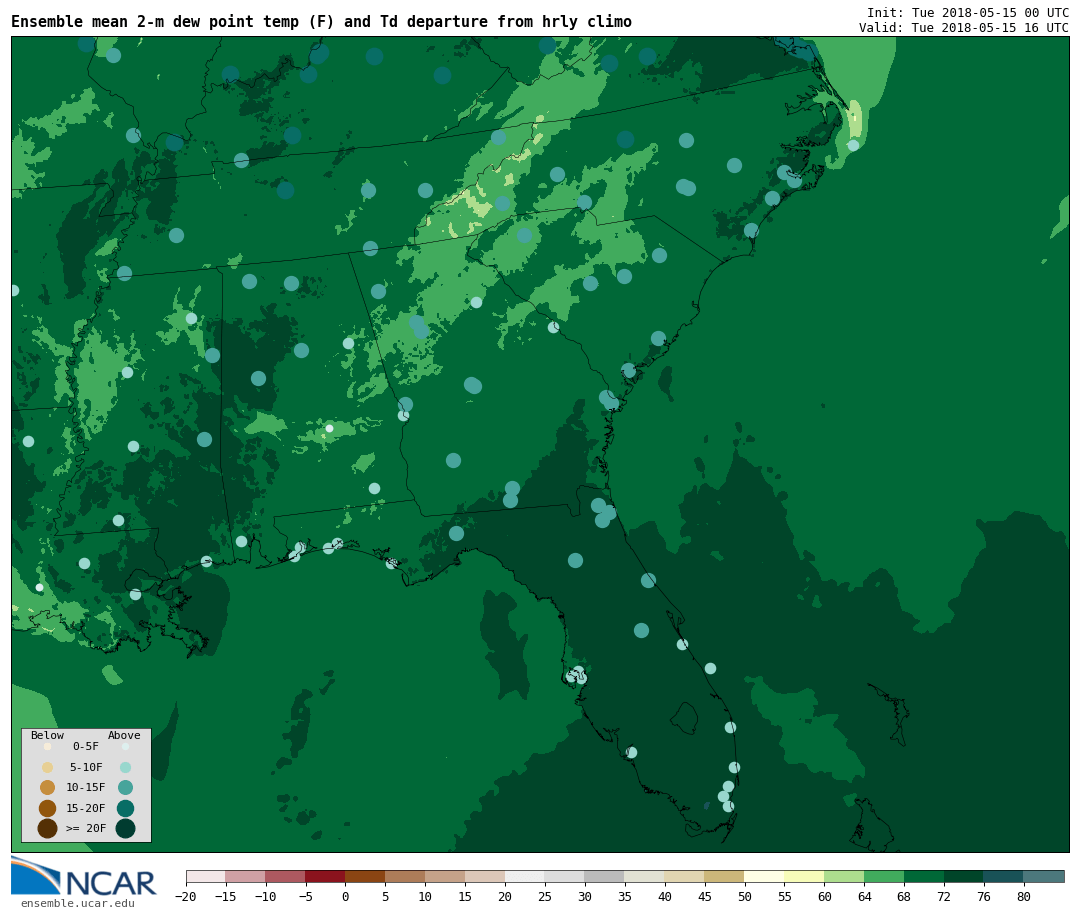Click the Below 15-20F legend circle
Viewport: 1080px width, 915px height.
(x=48, y=808)
